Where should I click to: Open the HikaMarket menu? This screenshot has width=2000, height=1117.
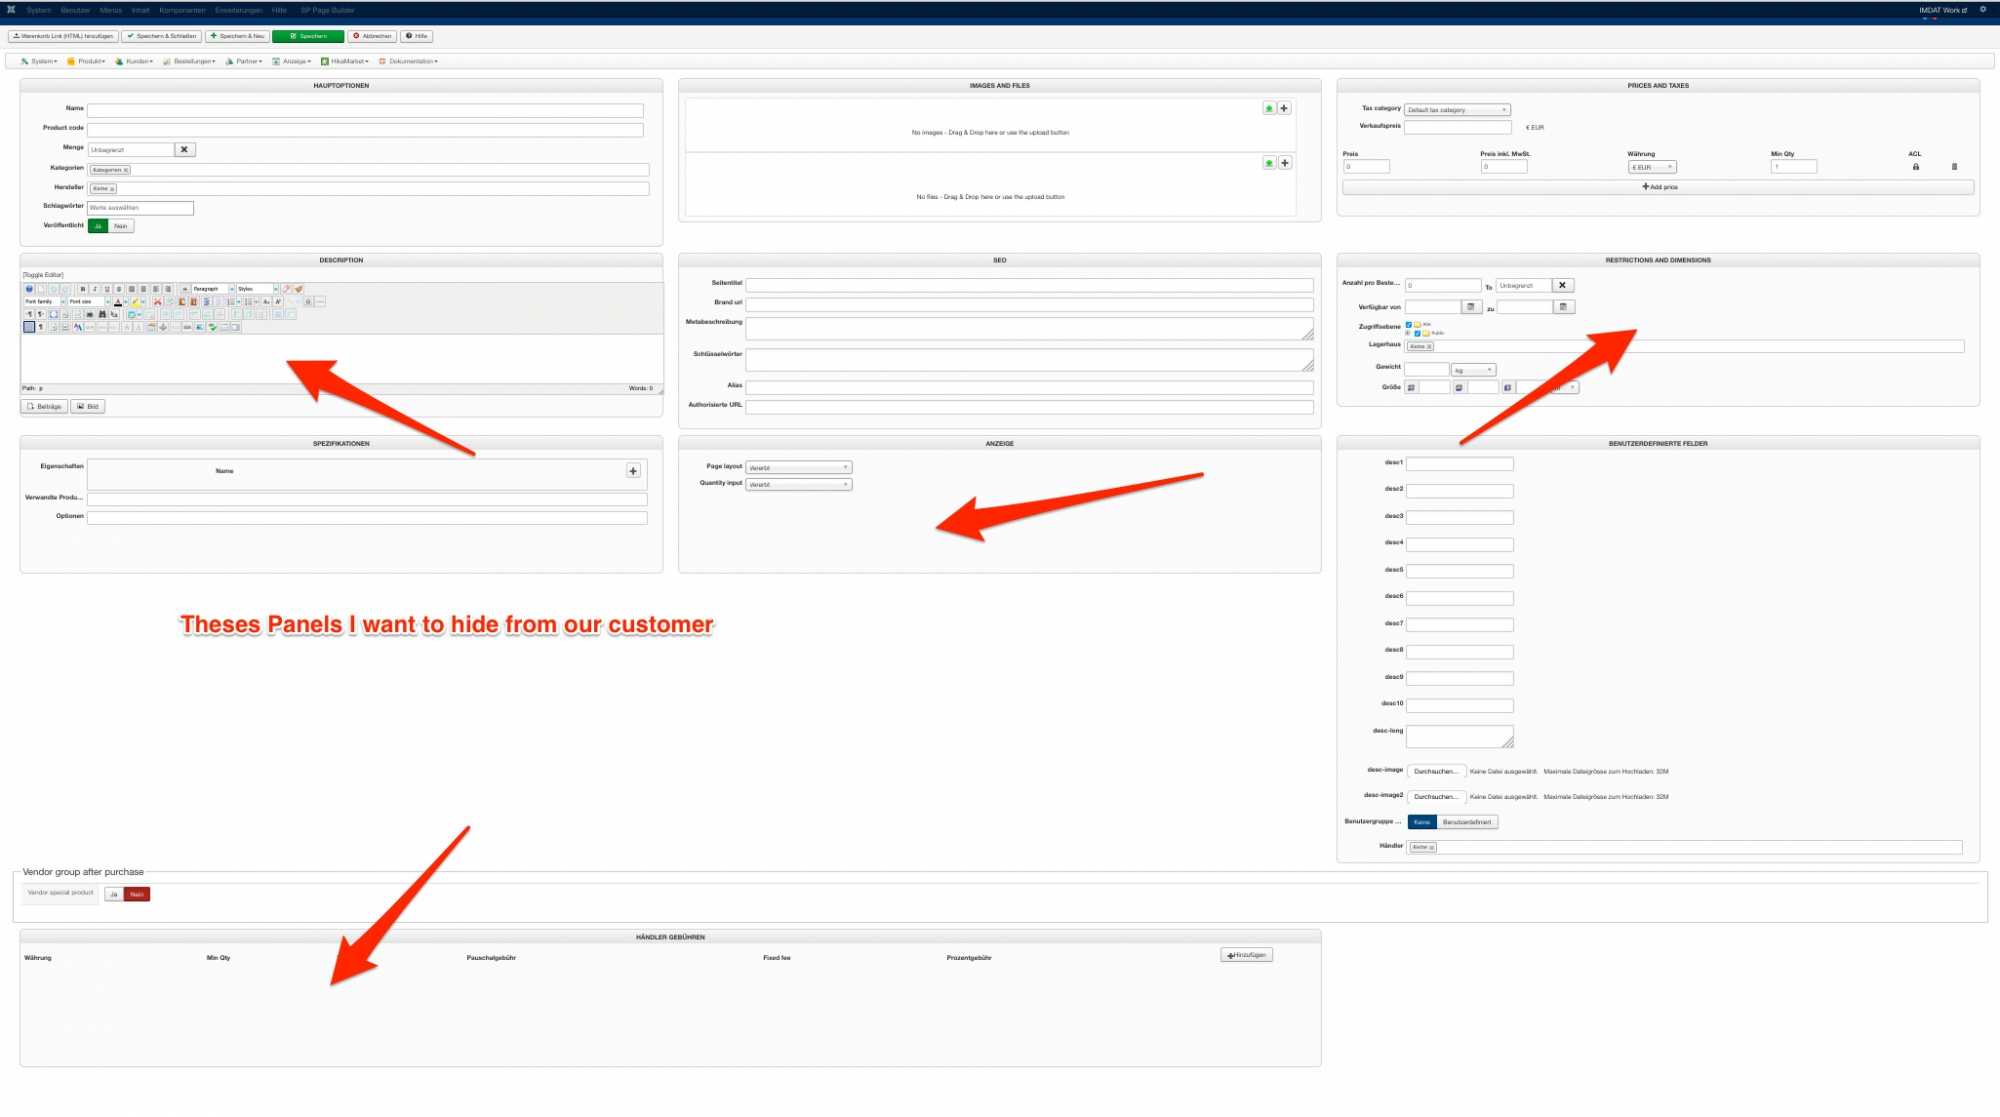(345, 61)
